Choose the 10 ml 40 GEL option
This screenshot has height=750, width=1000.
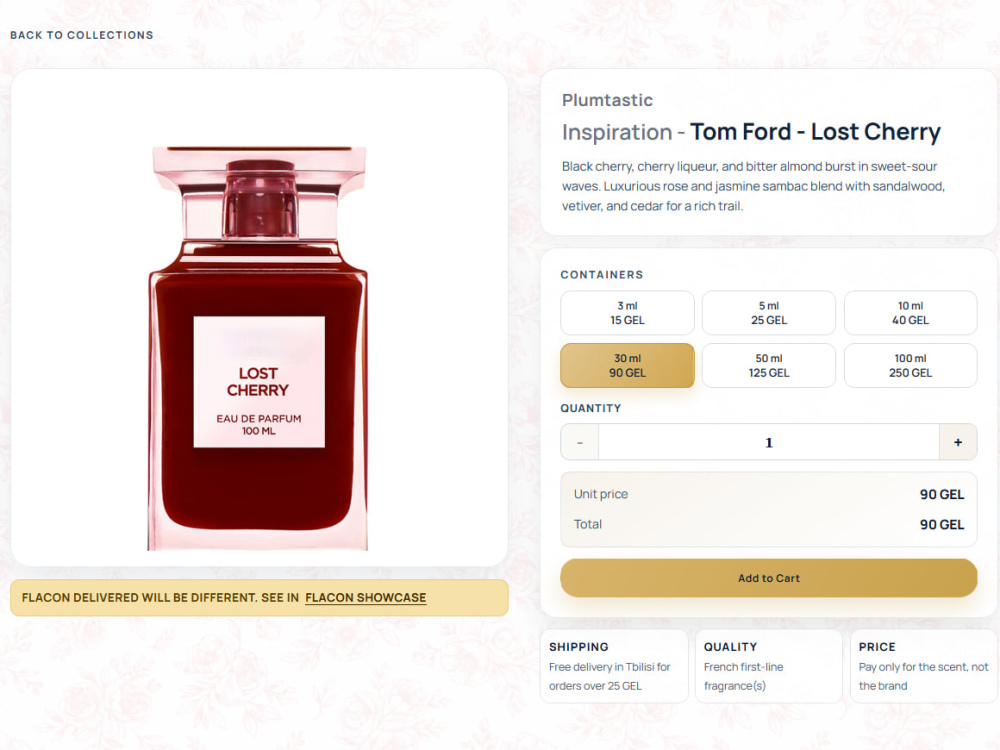pos(910,313)
